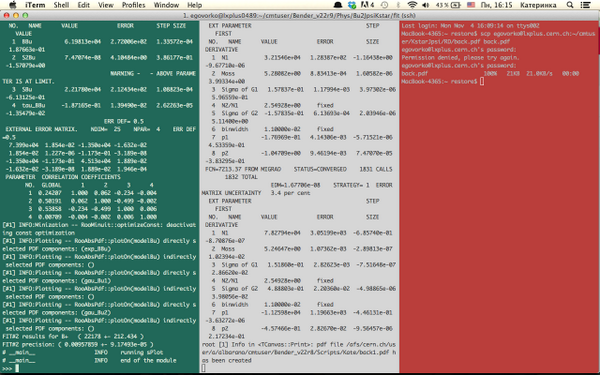Click SBu value '2.21780e+04'
This screenshot has height=375, width=600.
click(82, 90)
